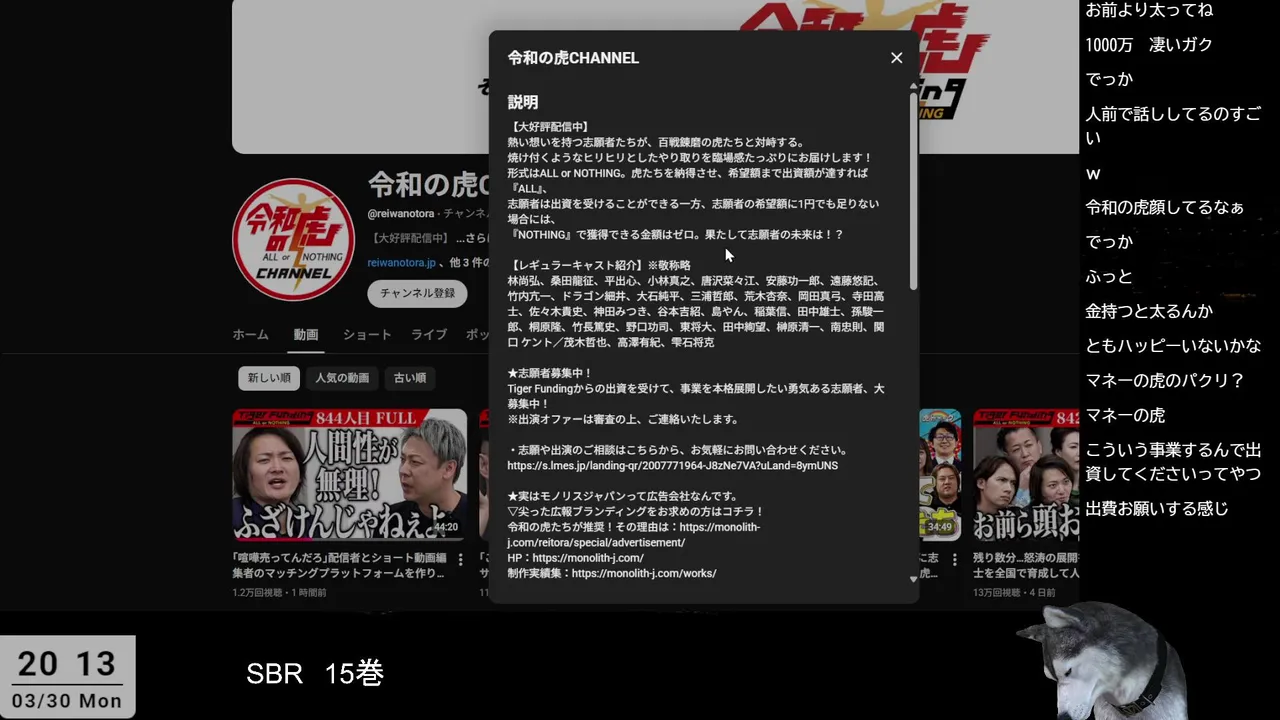The image size is (1280, 720).
Task: Open the monolith-j.com/works link
Action: click(x=643, y=574)
